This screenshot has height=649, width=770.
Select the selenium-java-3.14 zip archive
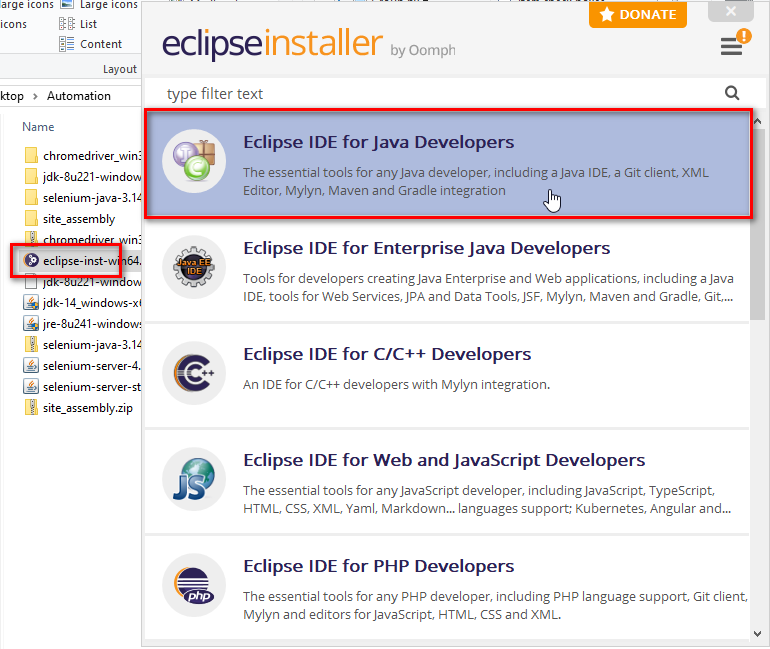pyautogui.click(x=82, y=345)
